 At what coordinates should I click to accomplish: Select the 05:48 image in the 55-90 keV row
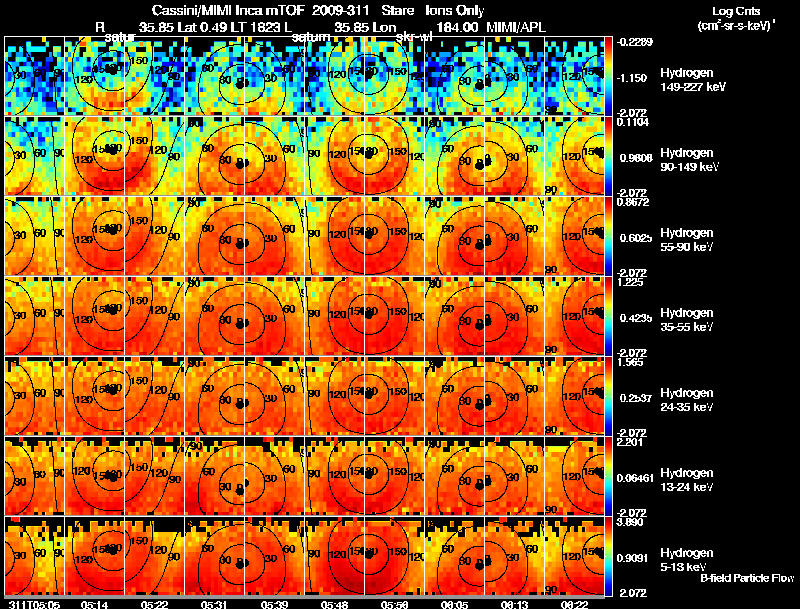(x=334, y=236)
